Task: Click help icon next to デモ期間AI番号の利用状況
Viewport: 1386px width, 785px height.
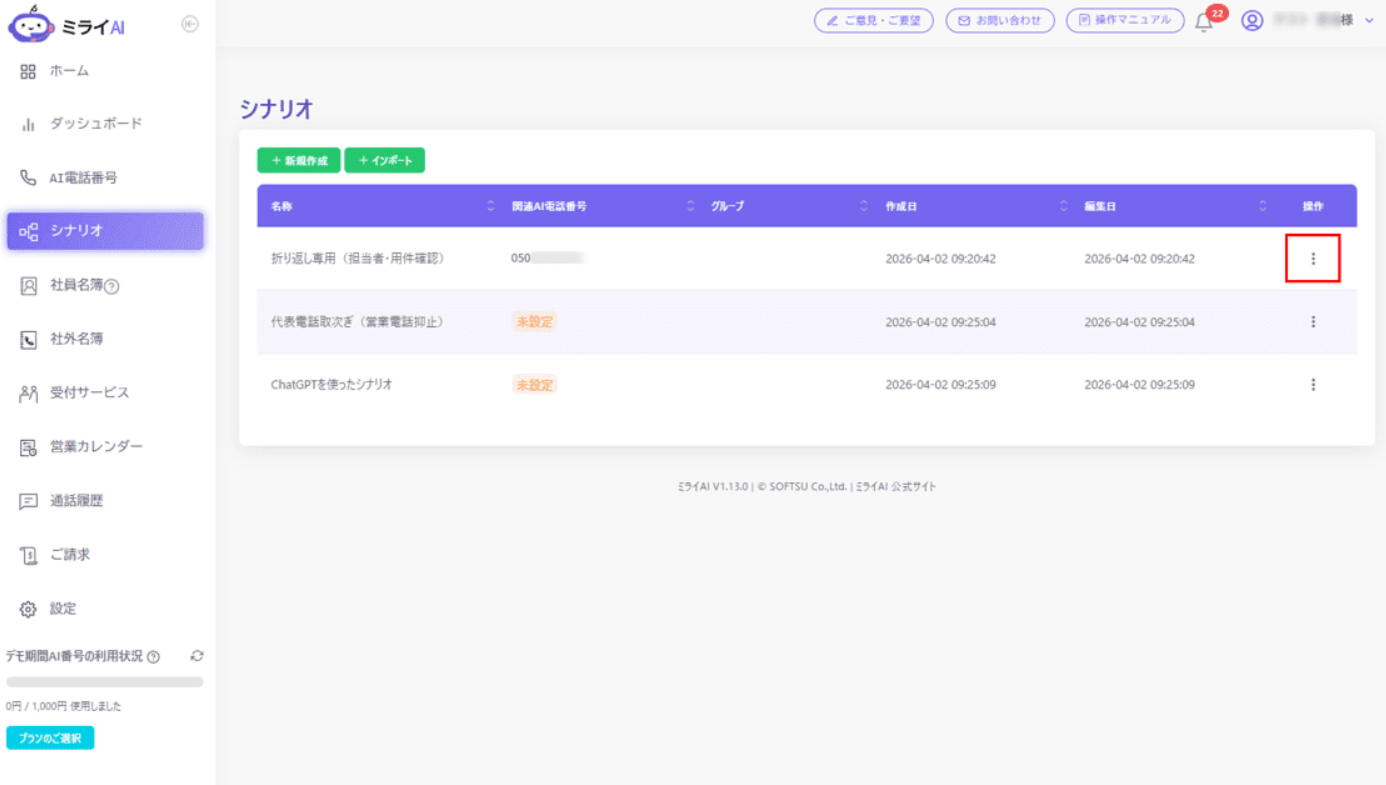Action: coord(154,657)
